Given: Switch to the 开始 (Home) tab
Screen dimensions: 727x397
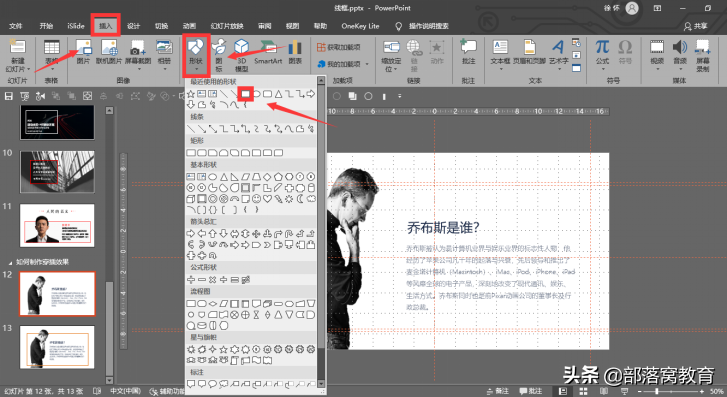Looking at the screenshot, I should (x=46, y=26).
